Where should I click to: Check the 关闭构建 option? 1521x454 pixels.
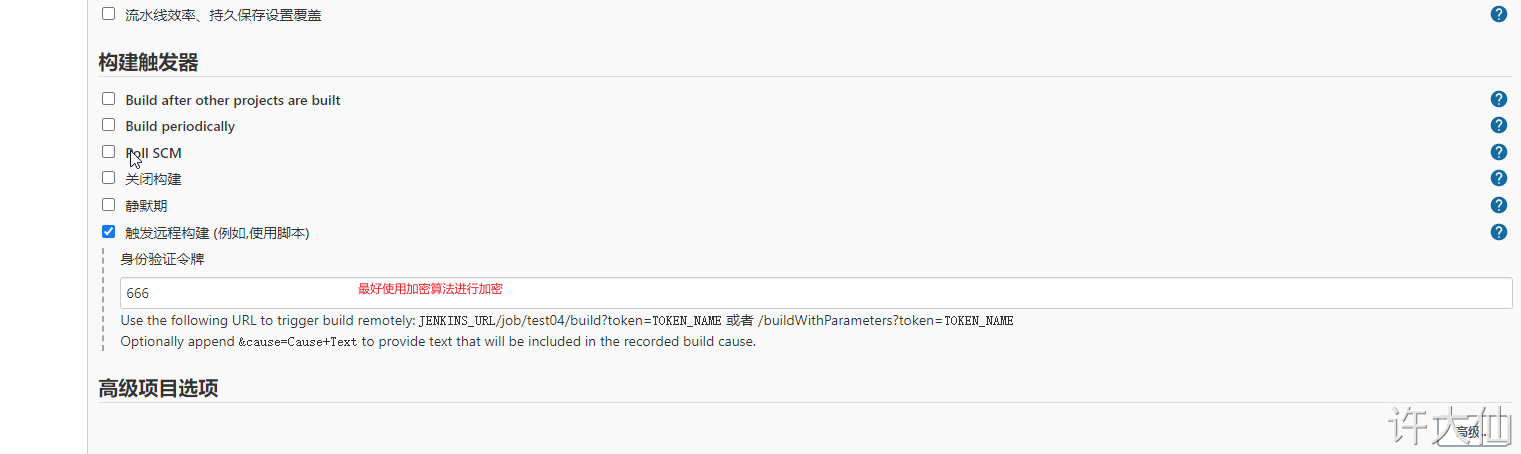tap(108, 178)
